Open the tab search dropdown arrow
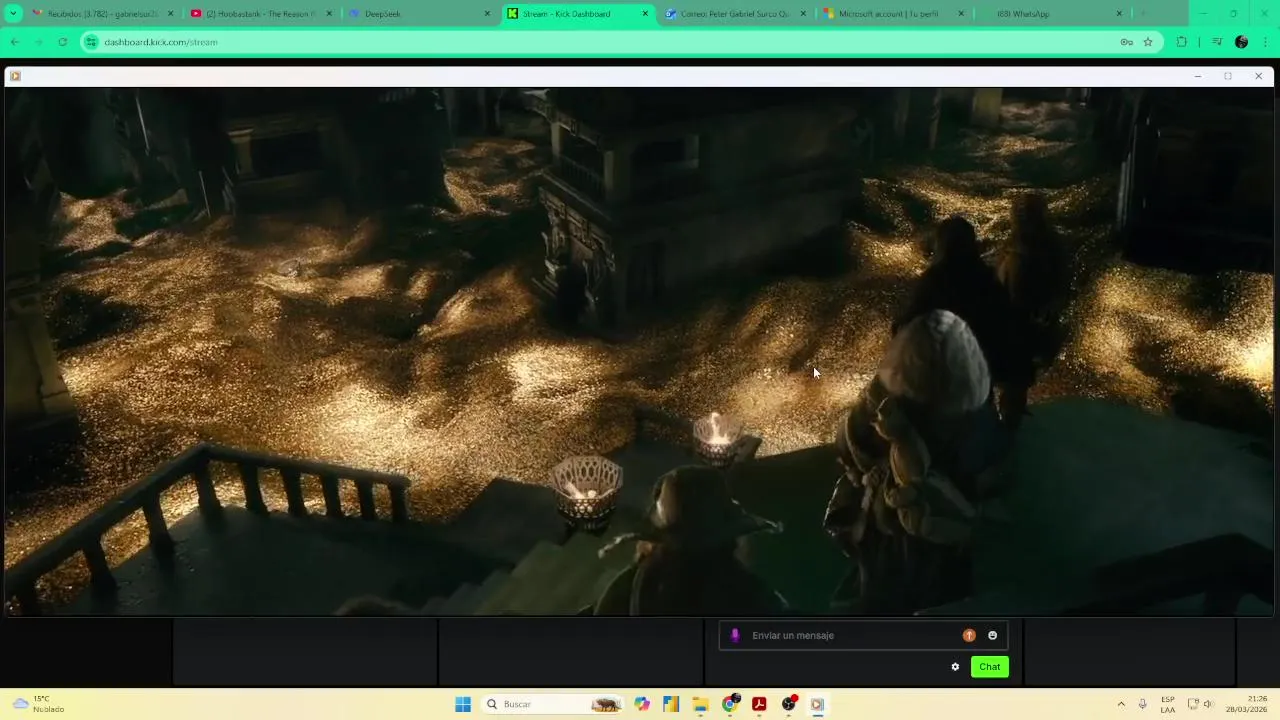The height and width of the screenshot is (720, 1280). [13, 14]
